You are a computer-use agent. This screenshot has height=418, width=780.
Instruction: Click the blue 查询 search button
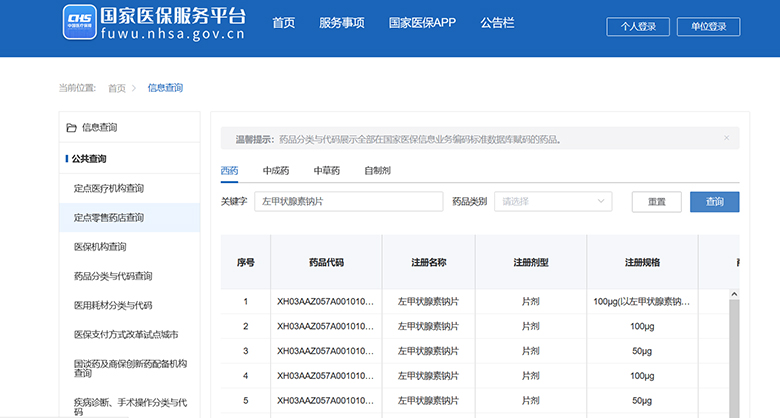714,202
